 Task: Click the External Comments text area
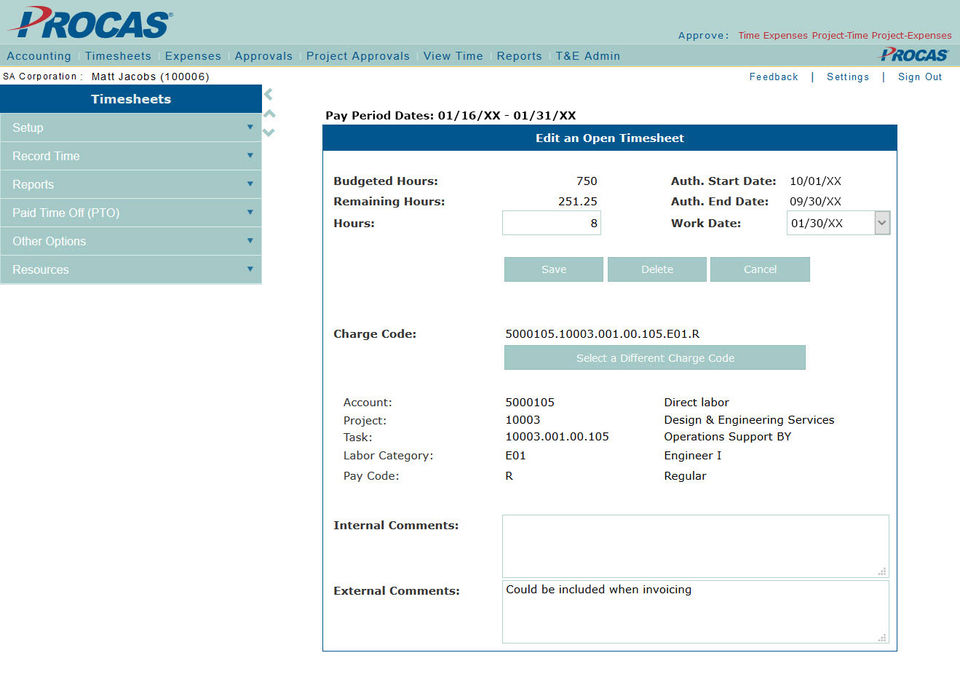click(x=695, y=612)
